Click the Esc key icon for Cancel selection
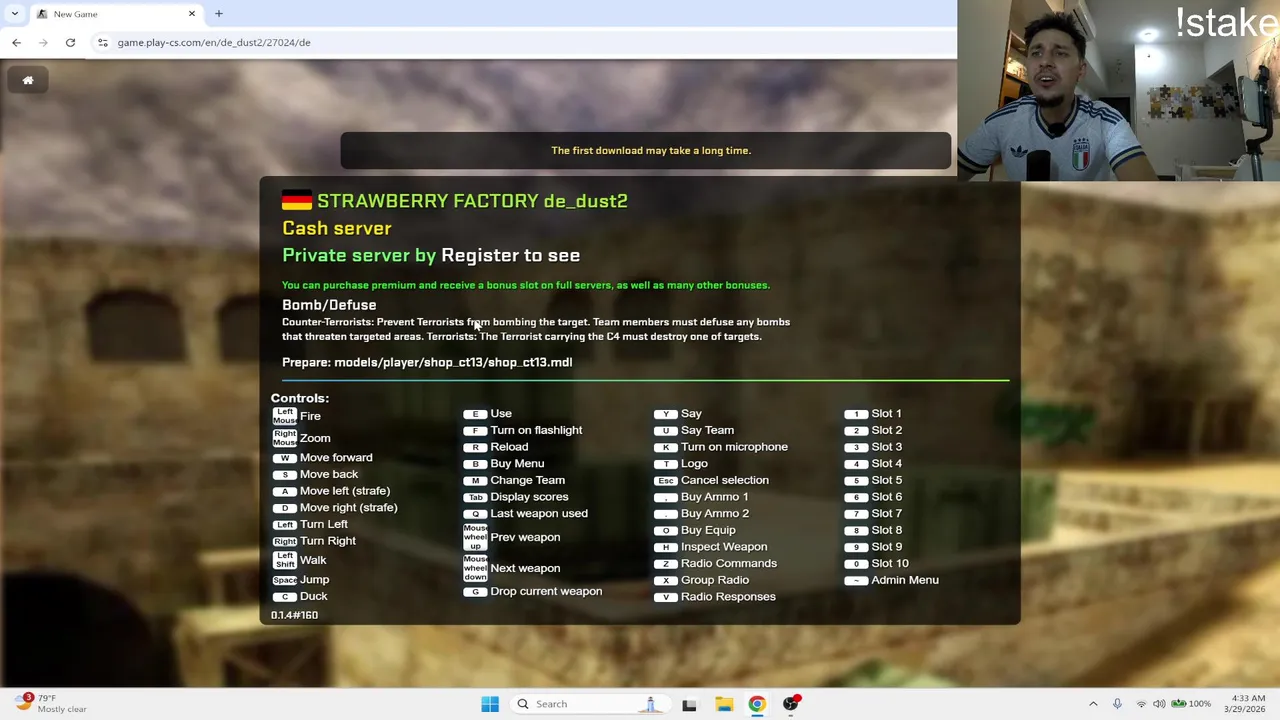 tap(665, 480)
